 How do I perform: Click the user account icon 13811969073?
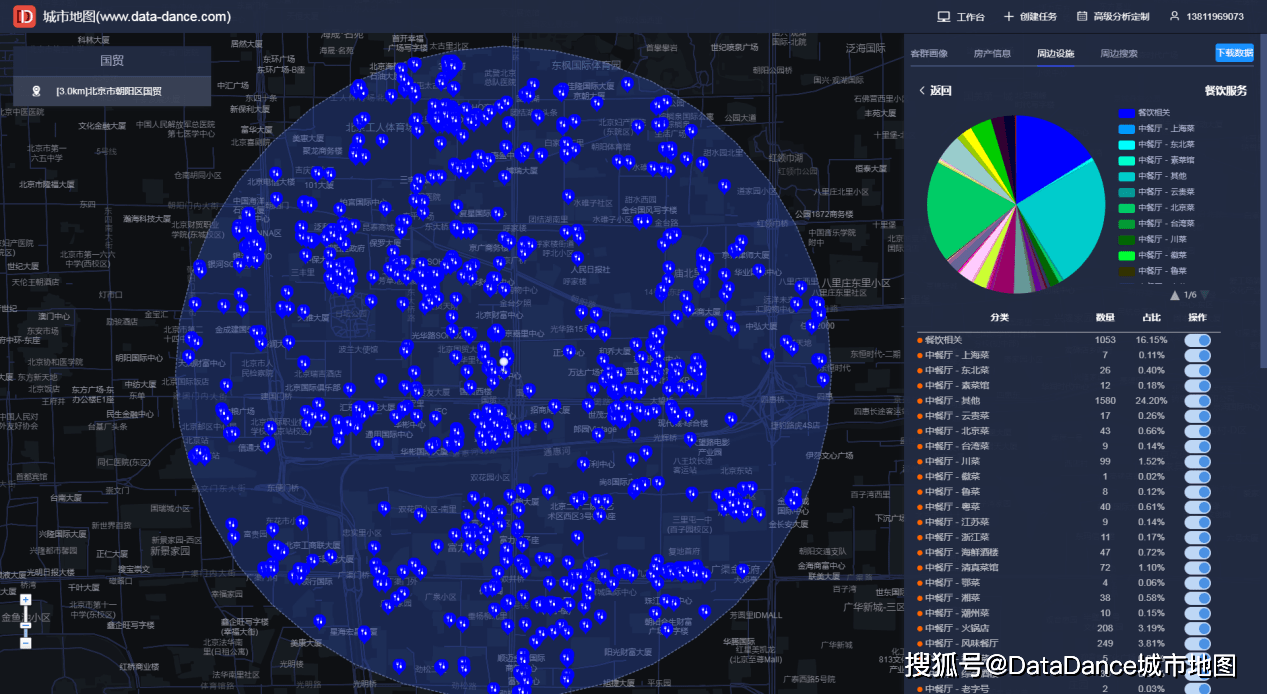[x=1172, y=17]
